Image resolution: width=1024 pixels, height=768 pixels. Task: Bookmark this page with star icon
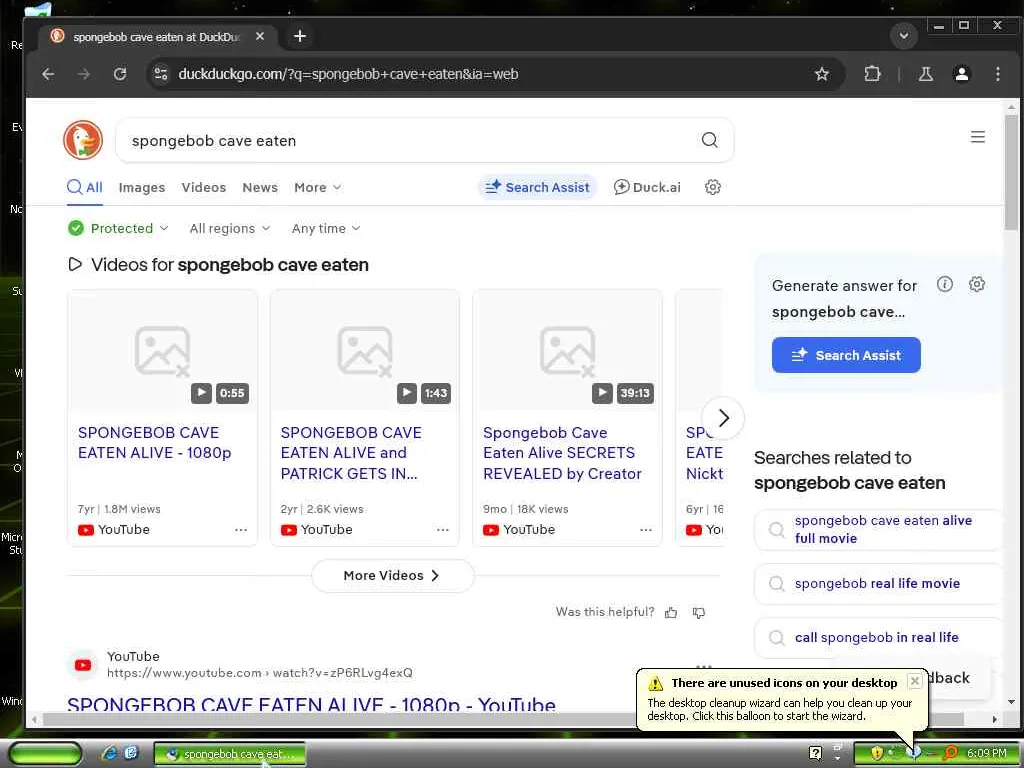pos(822,74)
